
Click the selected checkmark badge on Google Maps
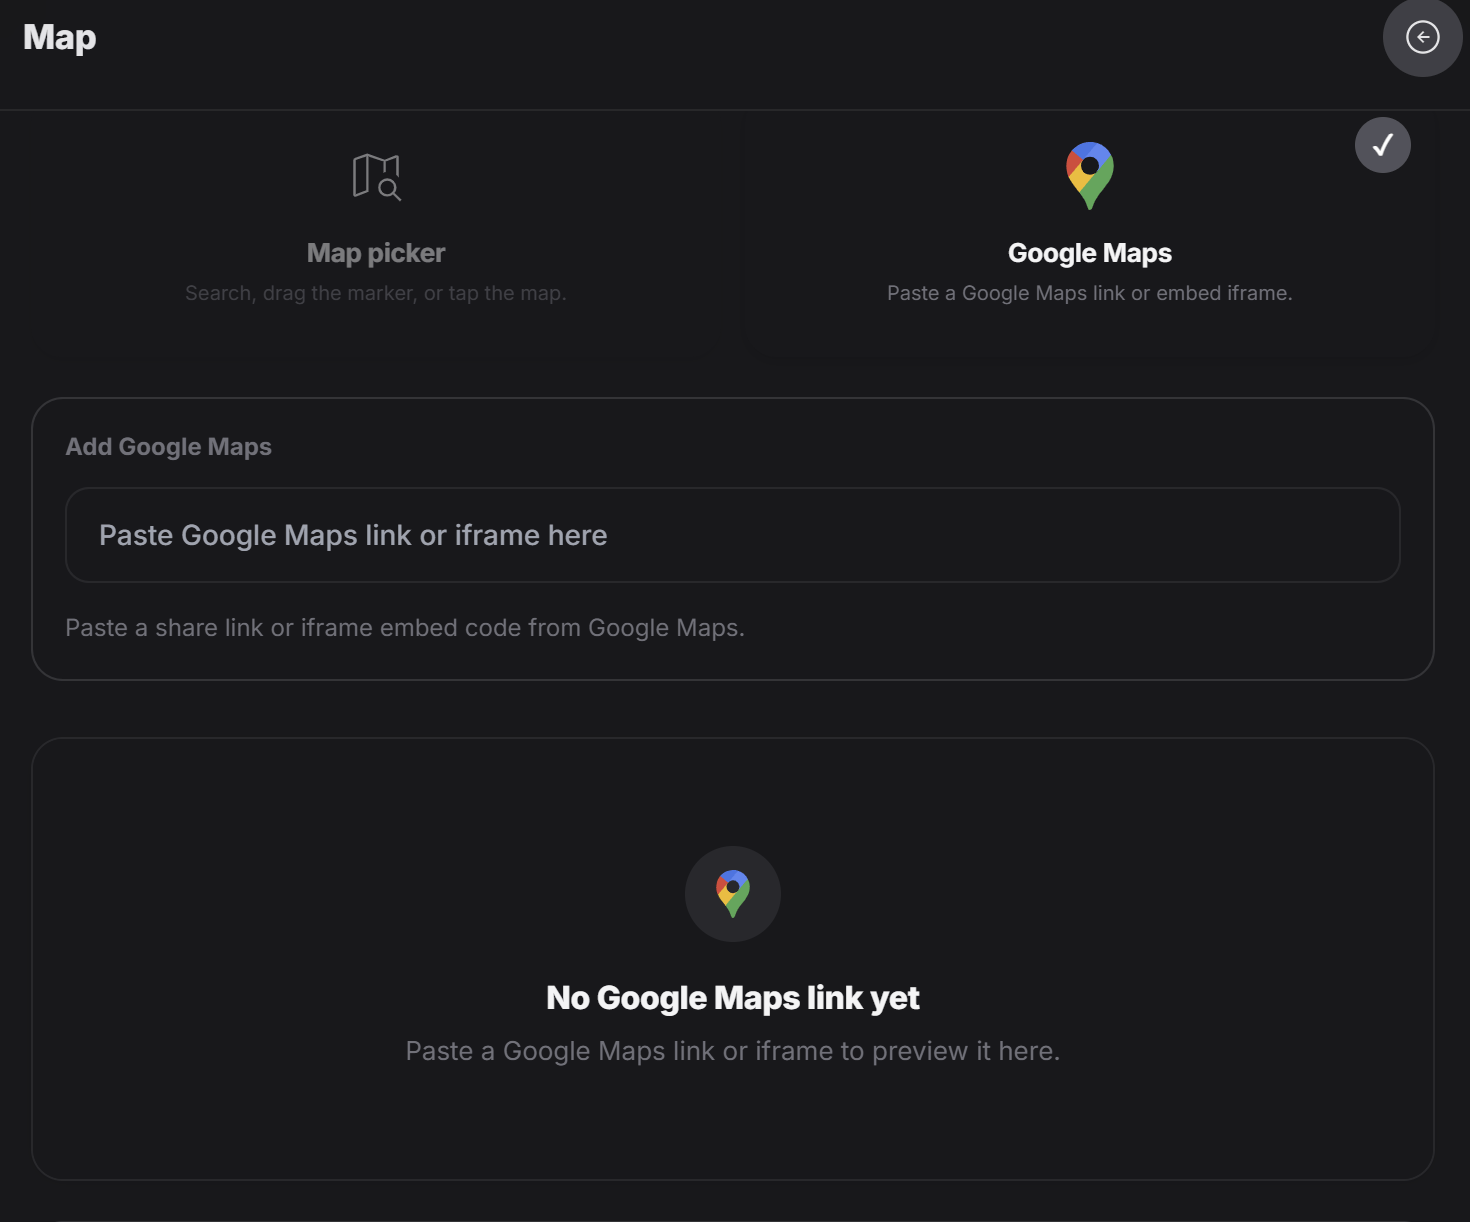tap(1382, 145)
